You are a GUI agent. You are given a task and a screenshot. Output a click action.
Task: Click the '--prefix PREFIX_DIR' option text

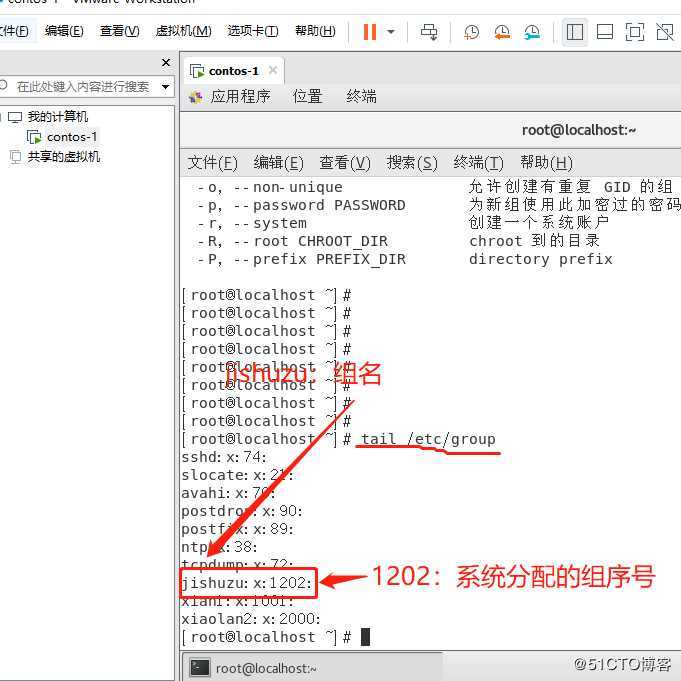click(x=319, y=259)
